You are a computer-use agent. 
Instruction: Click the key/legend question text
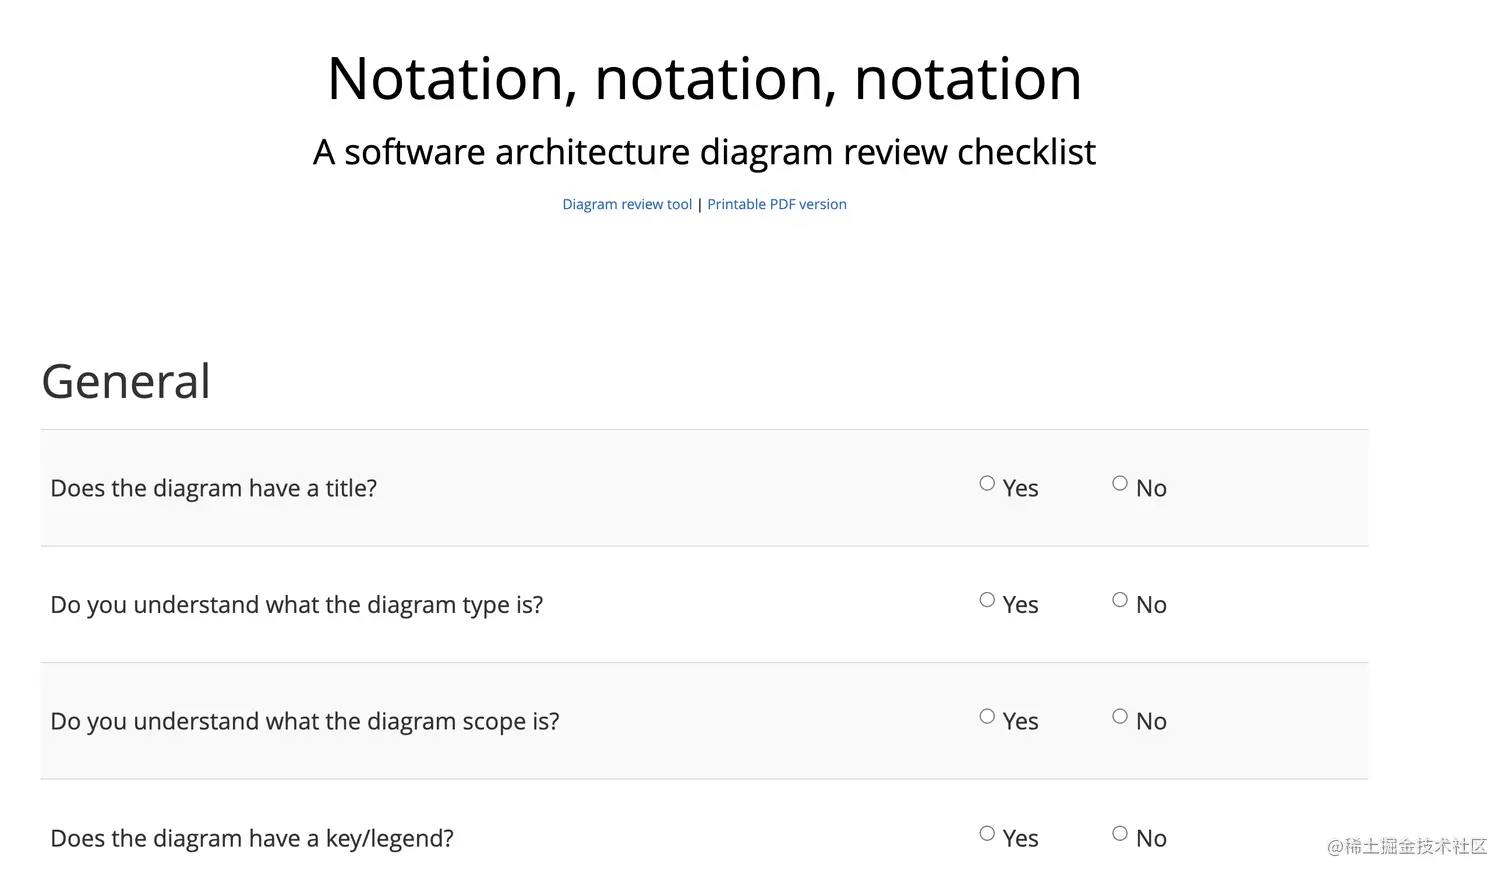251,839
